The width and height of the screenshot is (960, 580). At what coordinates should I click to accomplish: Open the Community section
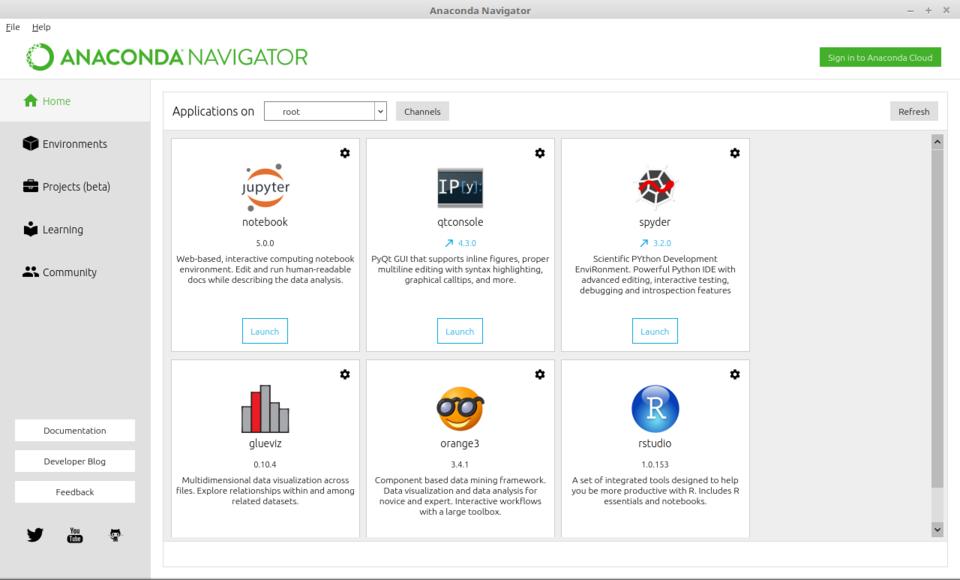tap(75, 272)
